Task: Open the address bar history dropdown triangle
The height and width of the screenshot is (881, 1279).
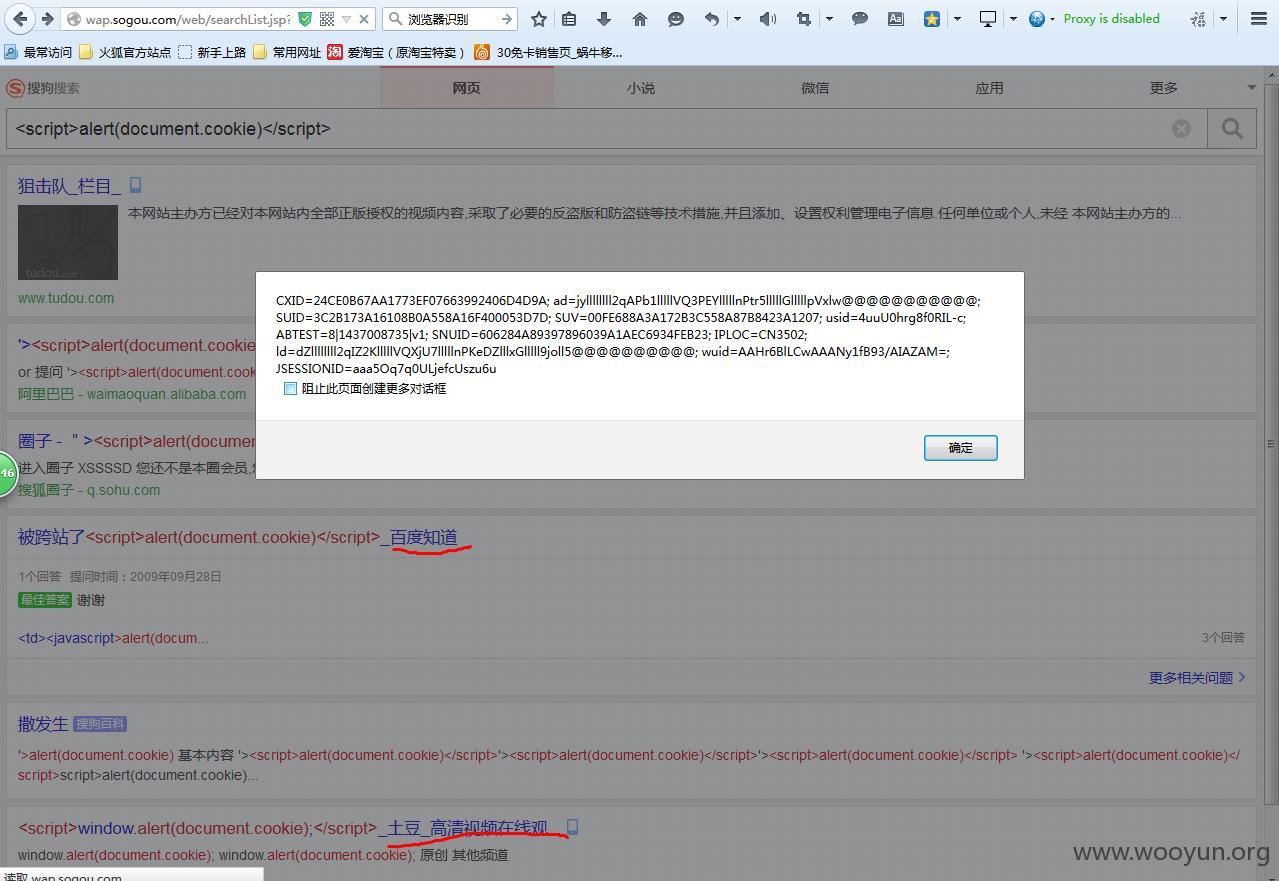Action: [x=346, y=18]
